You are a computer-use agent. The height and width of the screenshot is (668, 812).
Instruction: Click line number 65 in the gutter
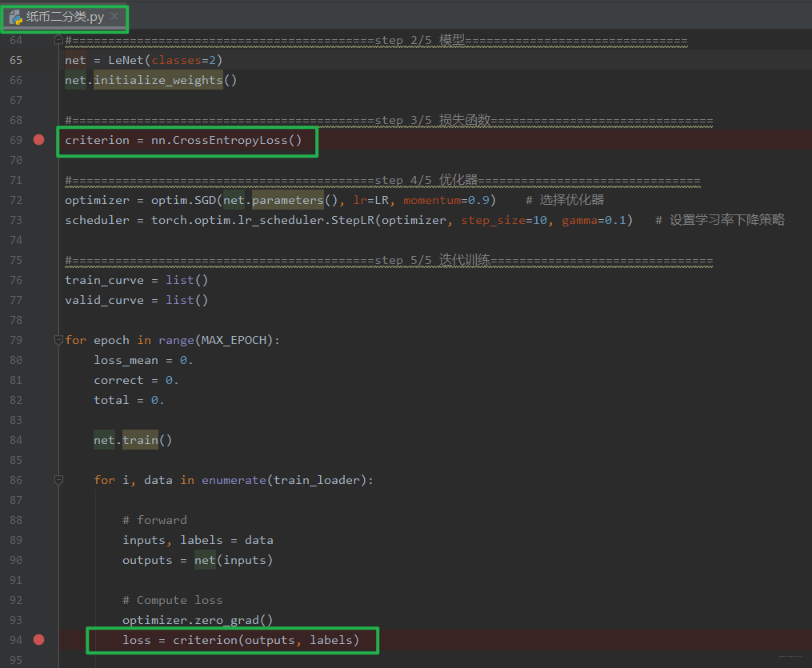click(x=16, y=60)
